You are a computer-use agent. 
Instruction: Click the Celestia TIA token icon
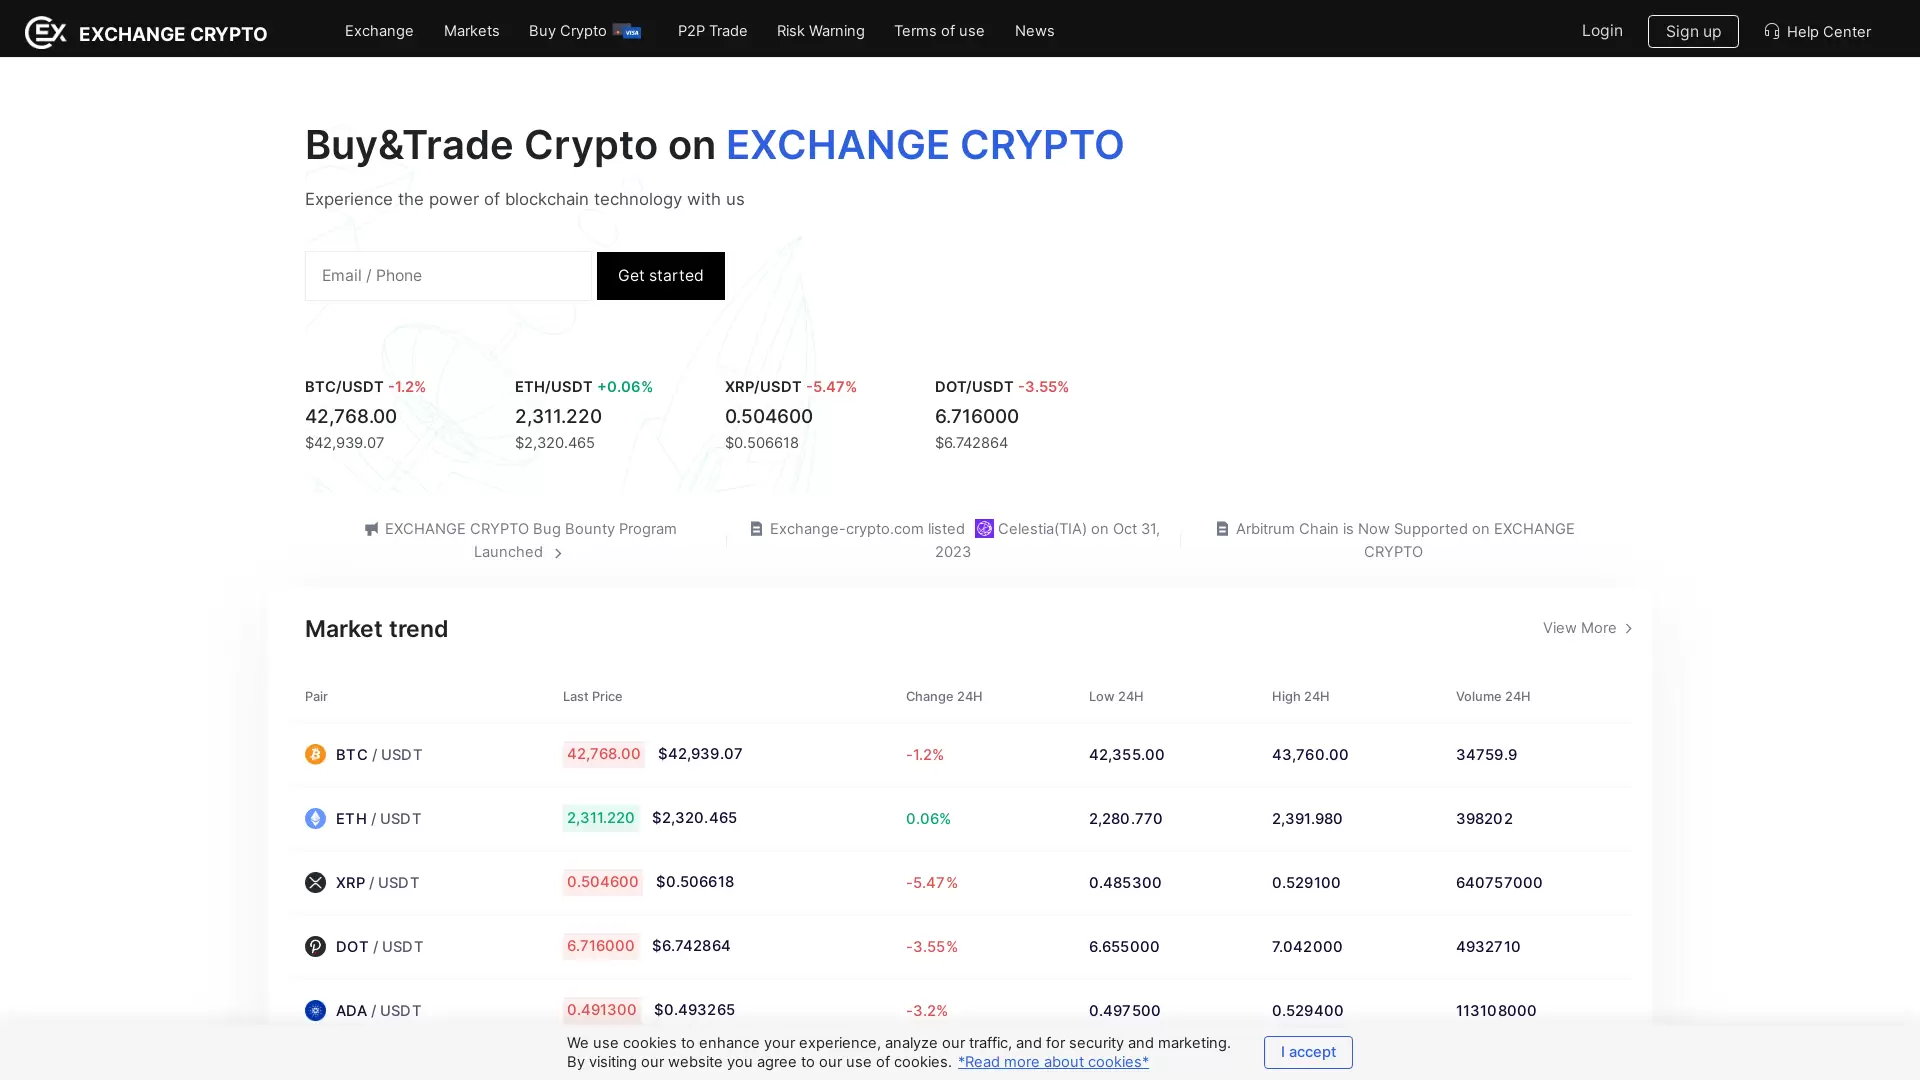[x=984, y=528]
